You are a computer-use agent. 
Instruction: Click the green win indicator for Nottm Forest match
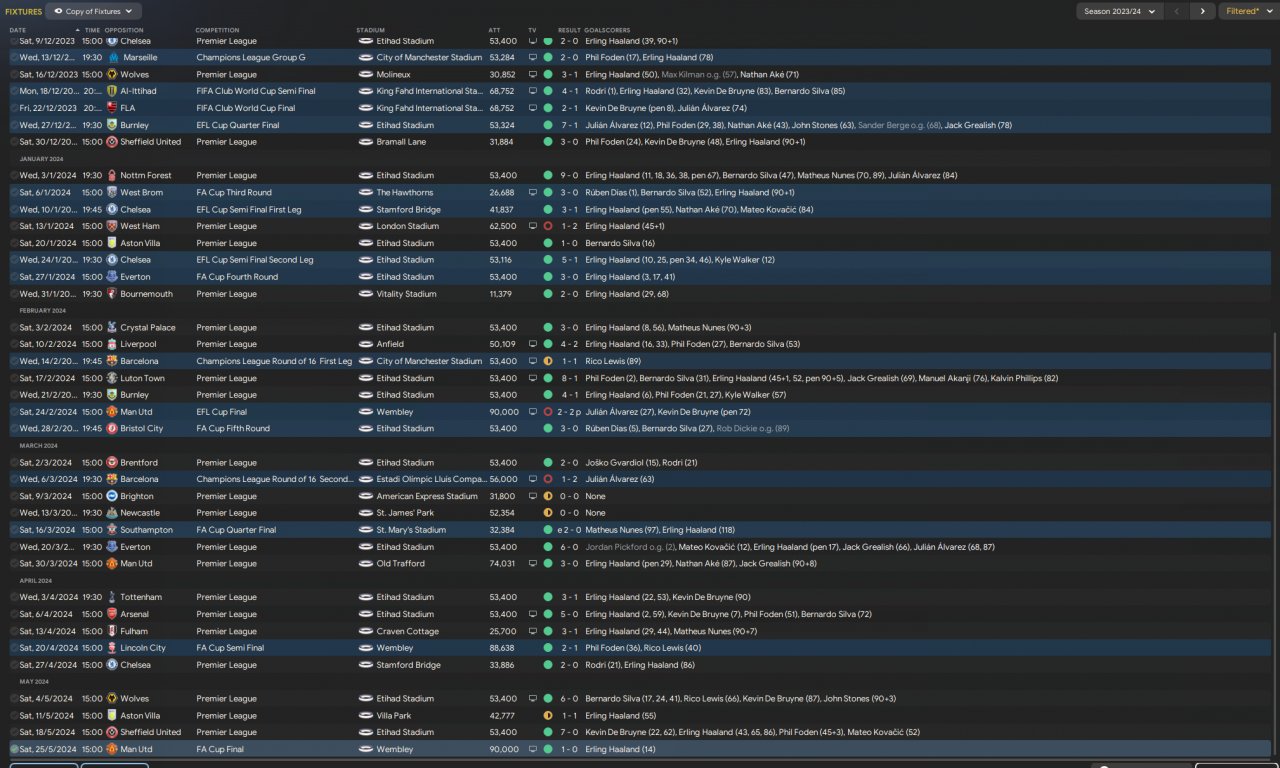(x=548, y=176)
